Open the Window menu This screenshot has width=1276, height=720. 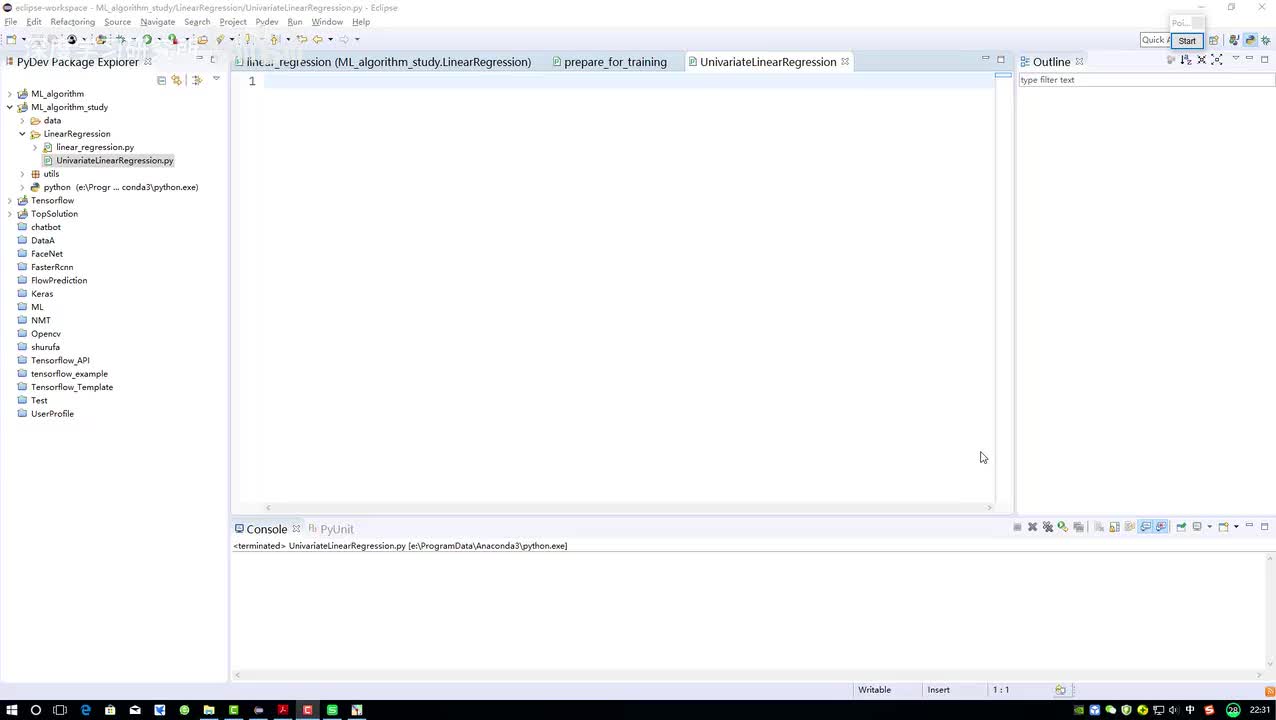tap(327, 22)
